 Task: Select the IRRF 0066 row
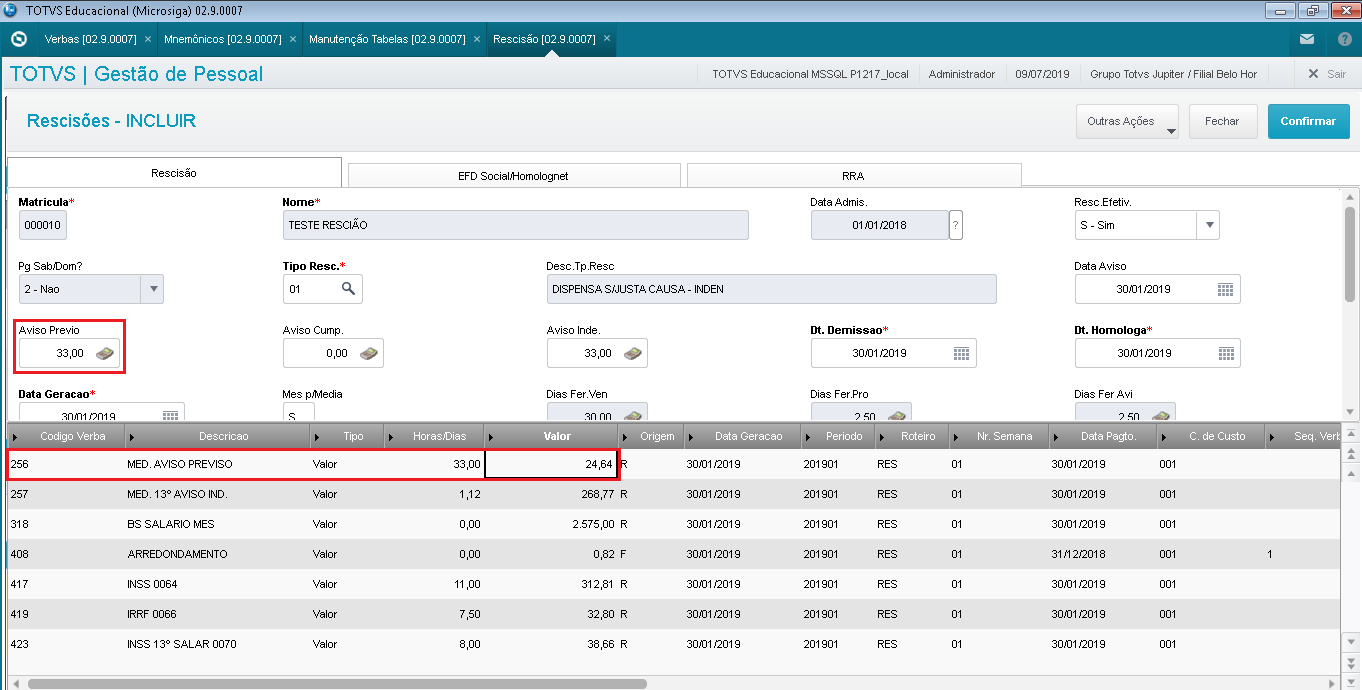click(x=672, y=614)
